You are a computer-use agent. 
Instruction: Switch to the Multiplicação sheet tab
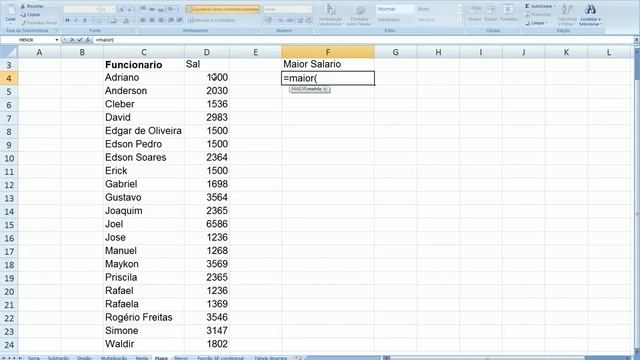coord(114,358)
